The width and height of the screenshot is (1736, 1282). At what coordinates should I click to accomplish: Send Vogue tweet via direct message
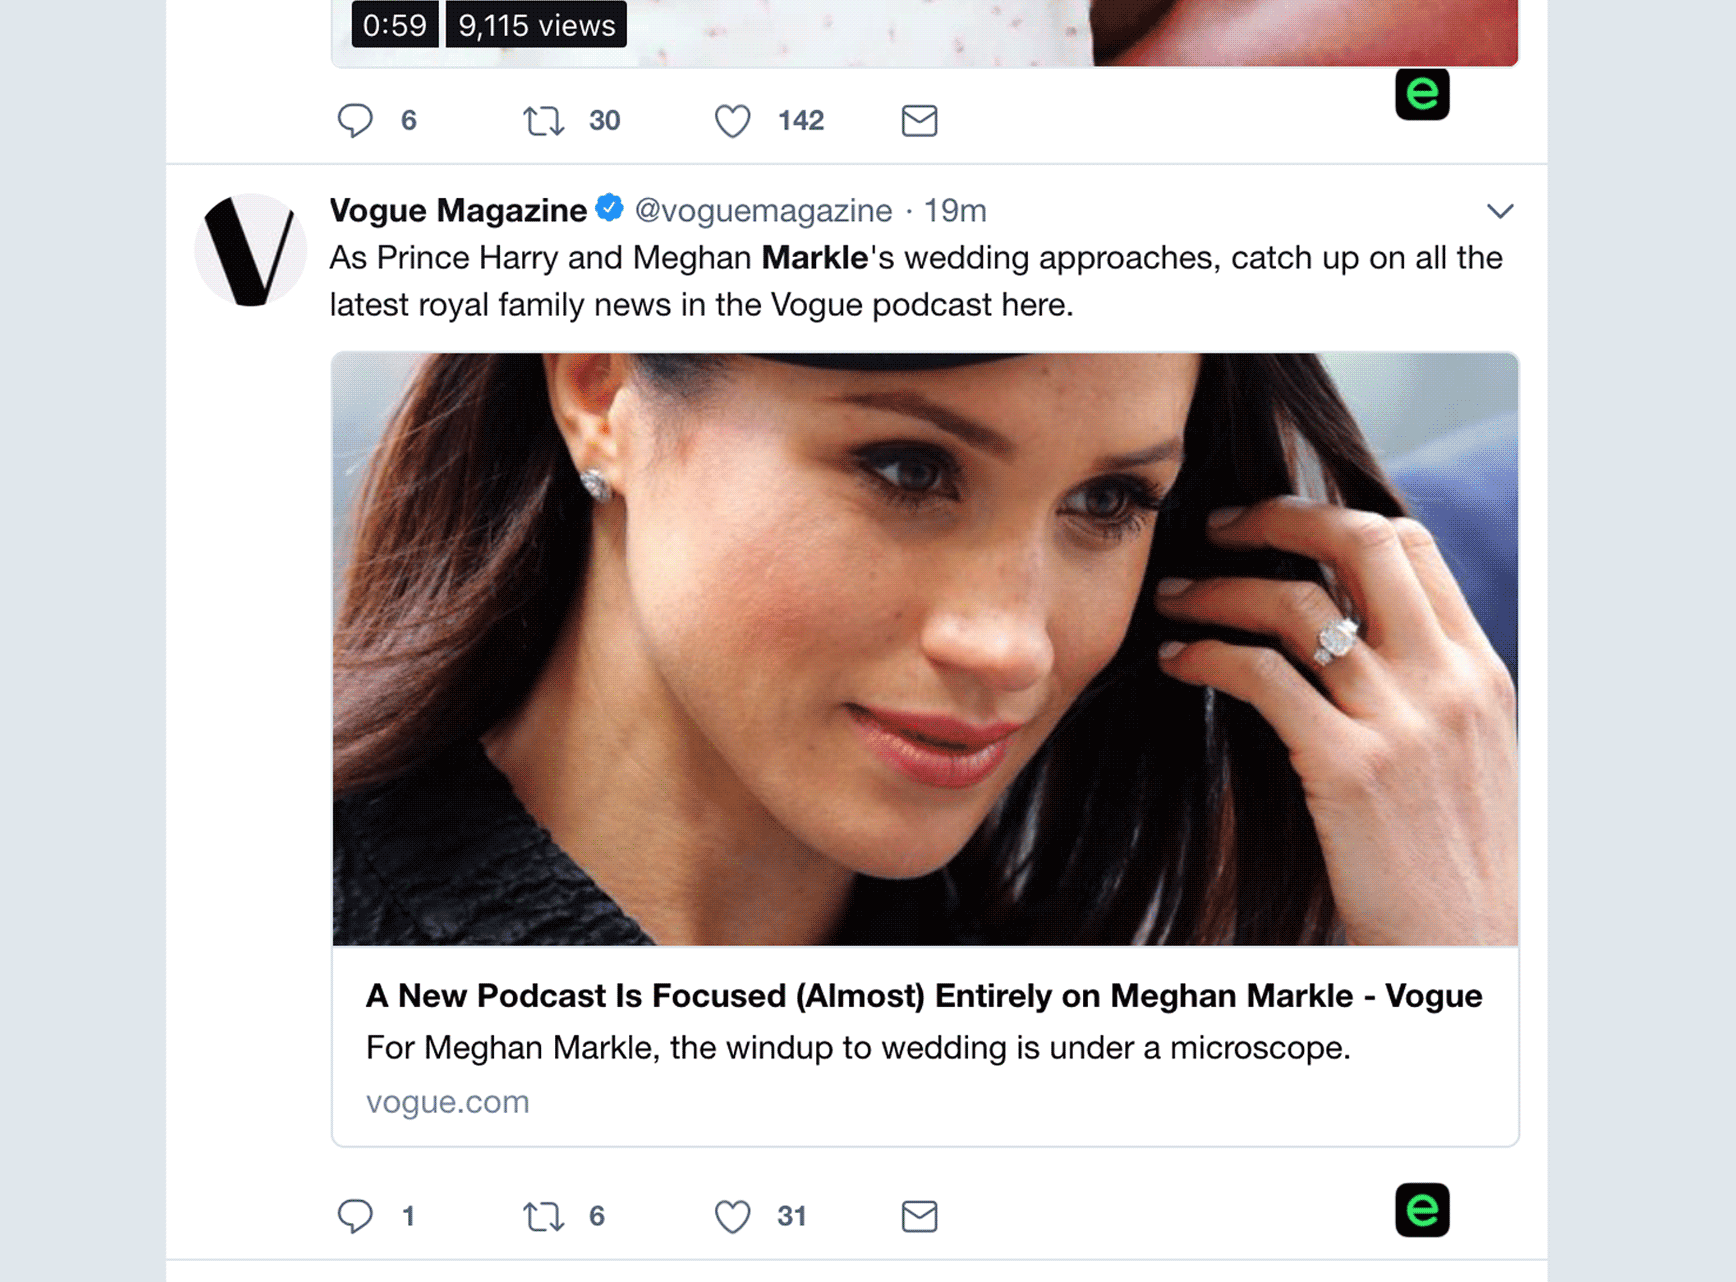[919, 1216]
